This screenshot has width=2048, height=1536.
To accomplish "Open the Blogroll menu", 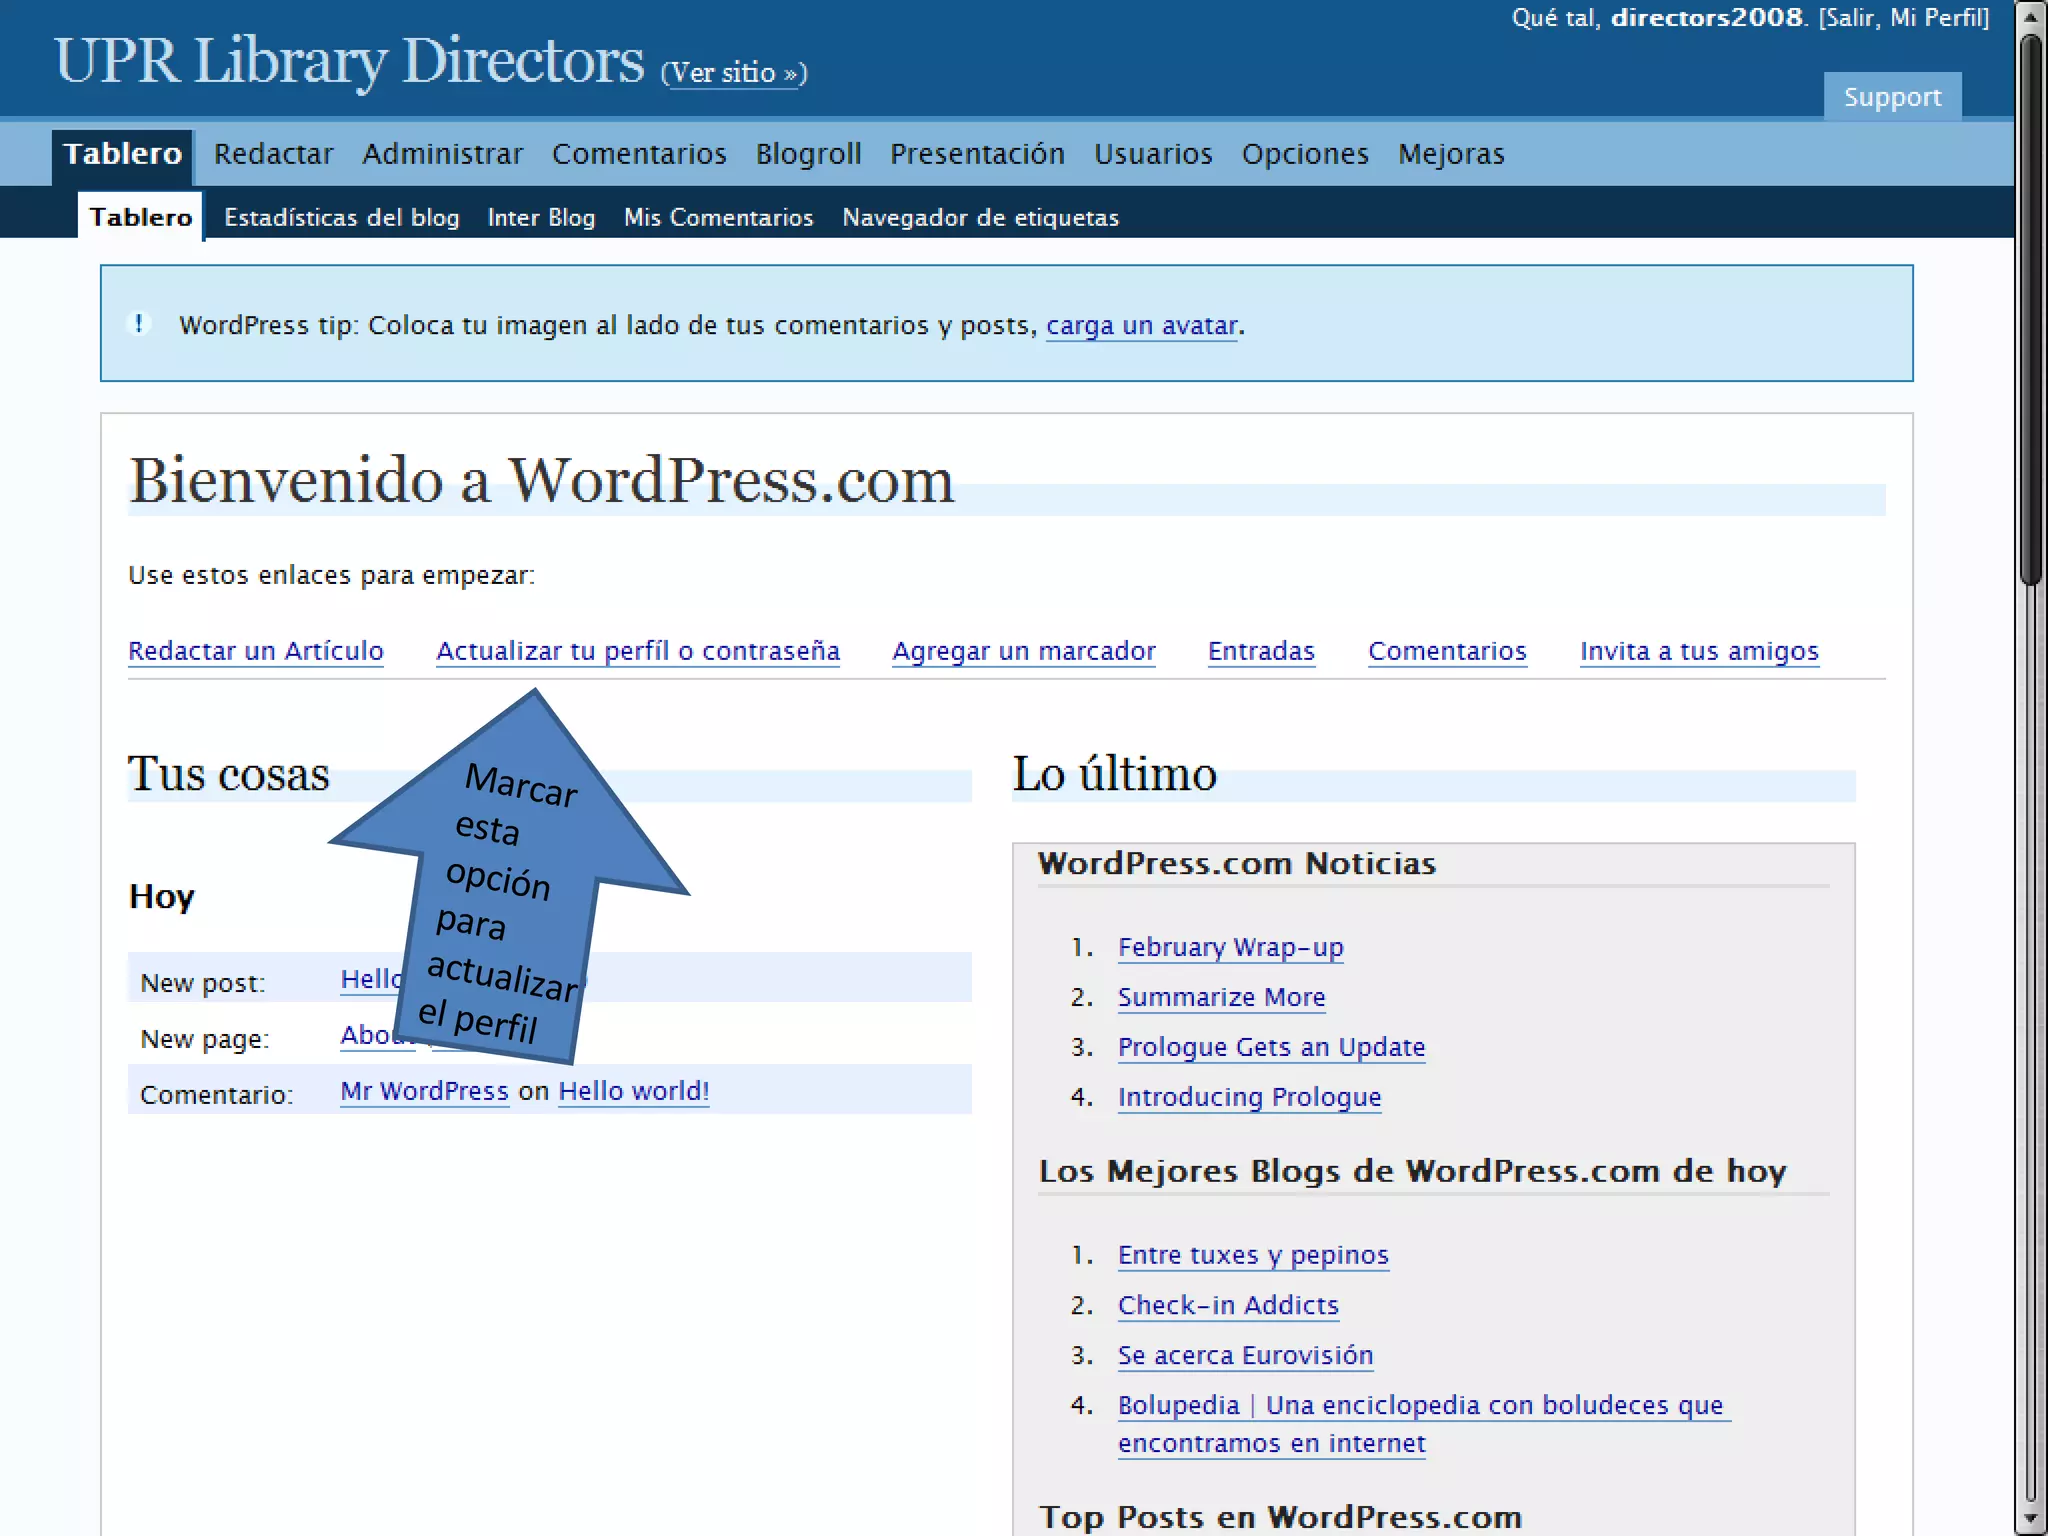I will tap(808, 154).
